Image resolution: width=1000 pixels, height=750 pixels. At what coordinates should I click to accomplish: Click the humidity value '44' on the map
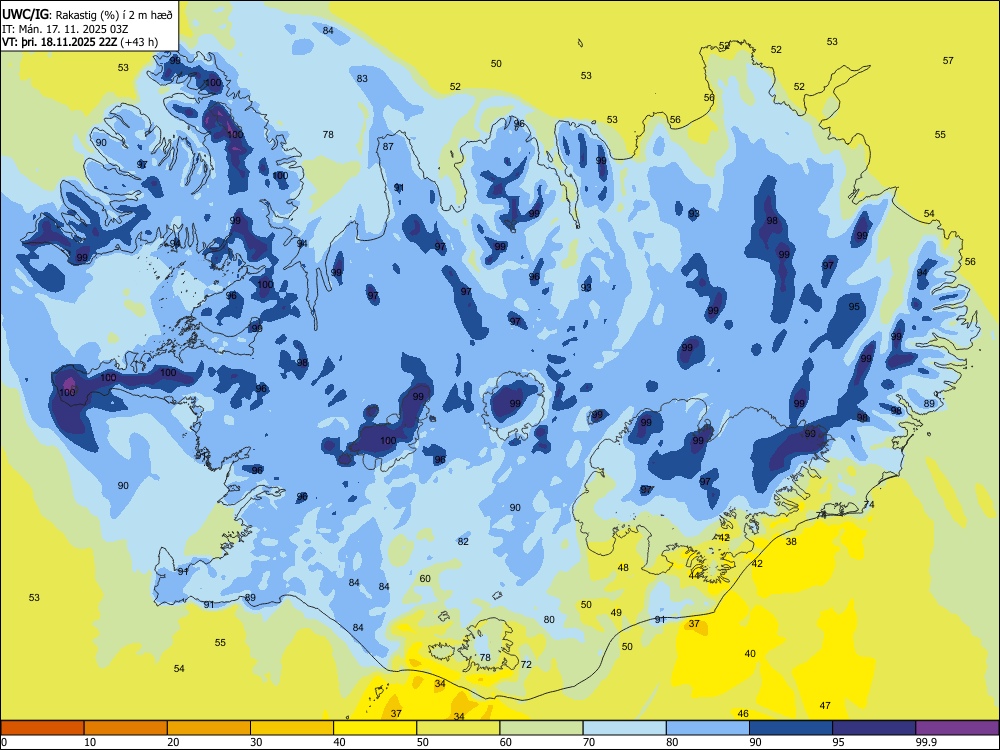click(695, 575)
